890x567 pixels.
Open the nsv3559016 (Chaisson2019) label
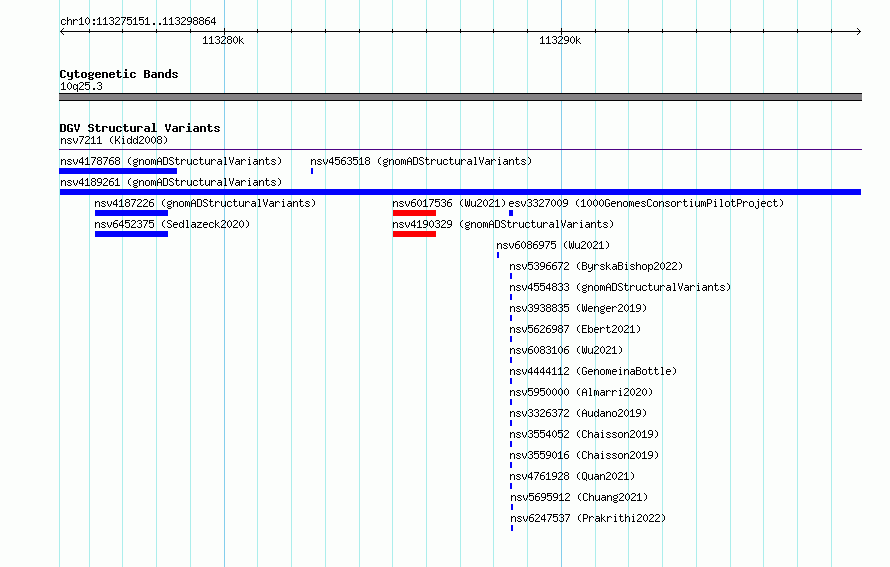584,455
